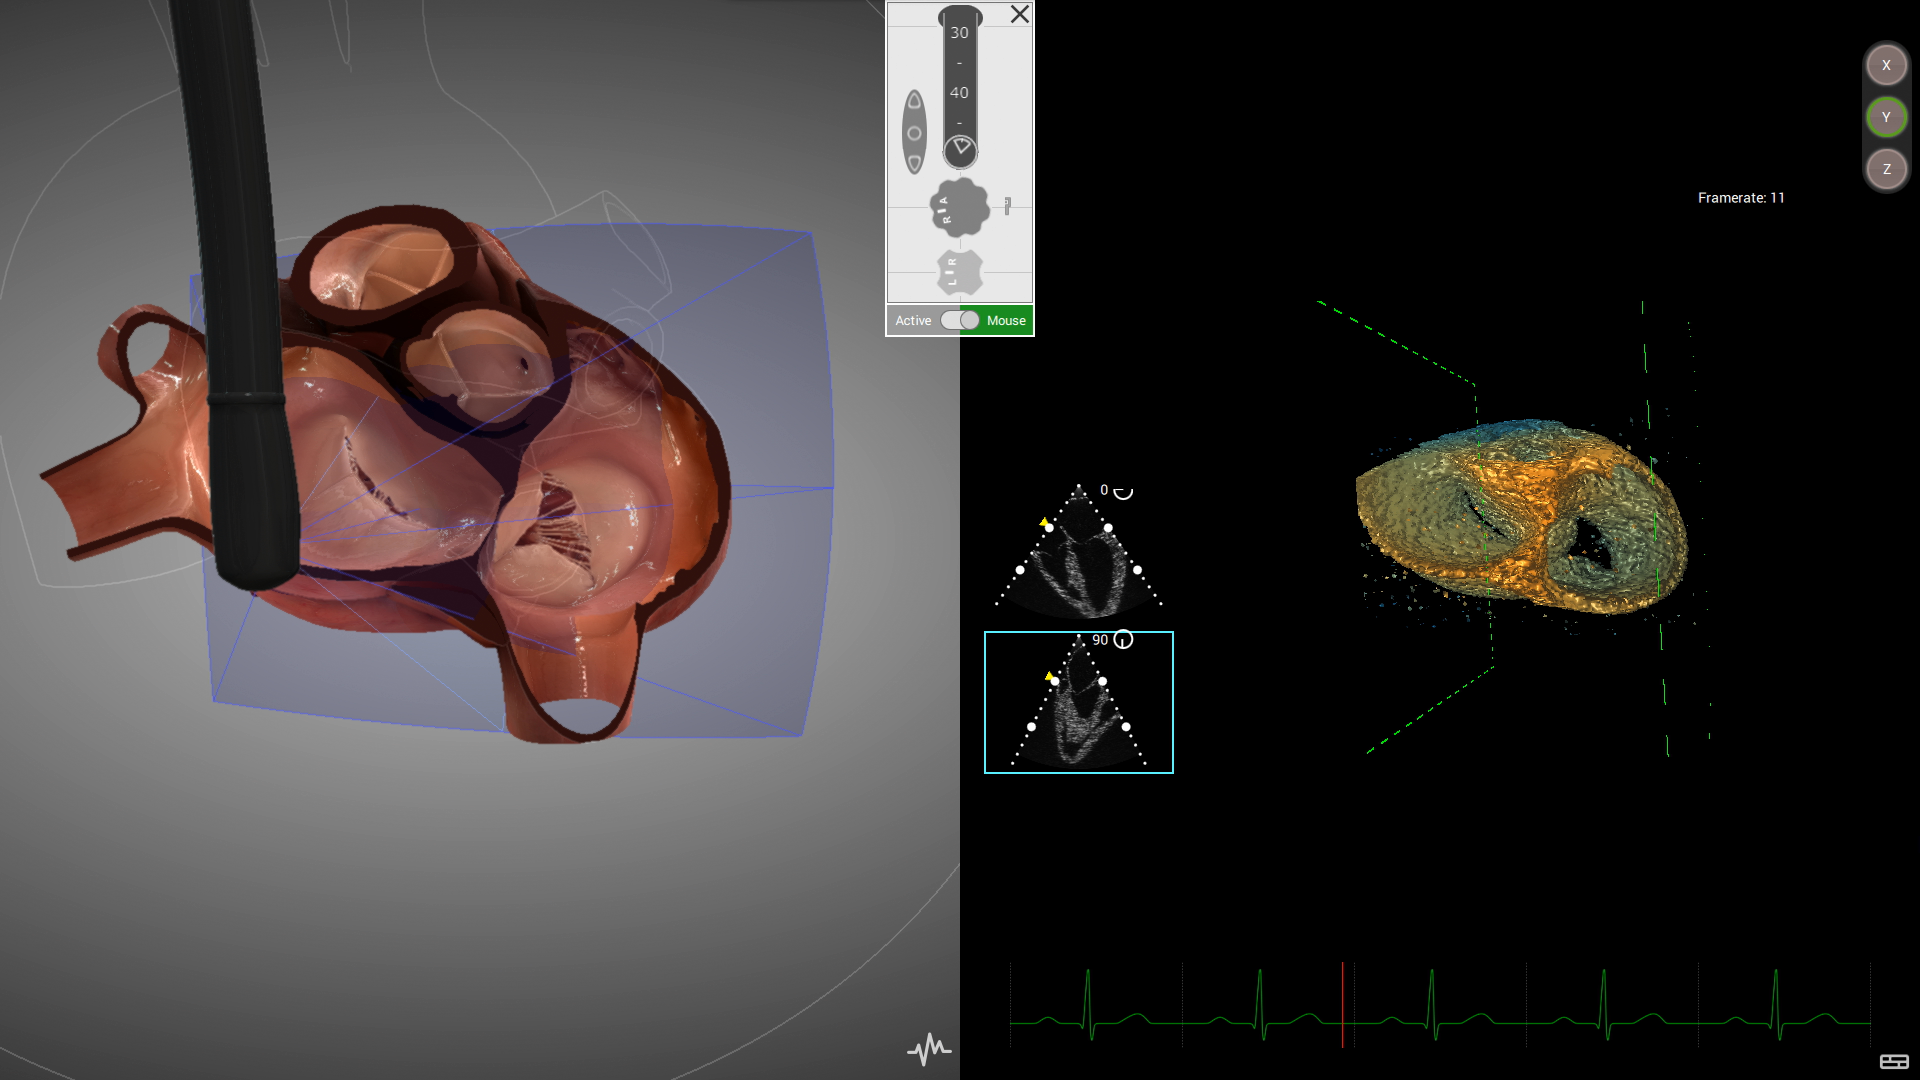Click the probe lower arrow button
Viewport: 1920px width, 1080px height.
tap(914, 163)
